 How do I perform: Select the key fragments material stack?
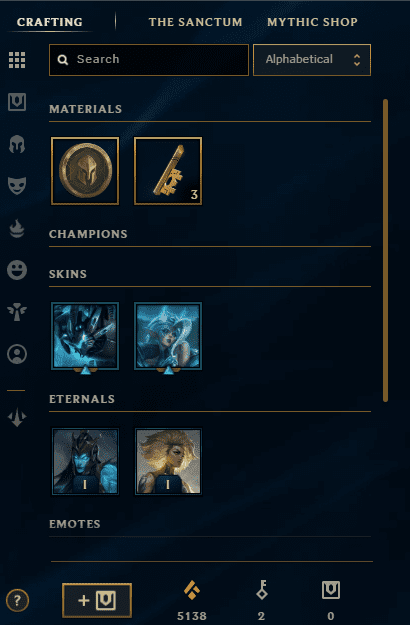(x=168, y=171)
